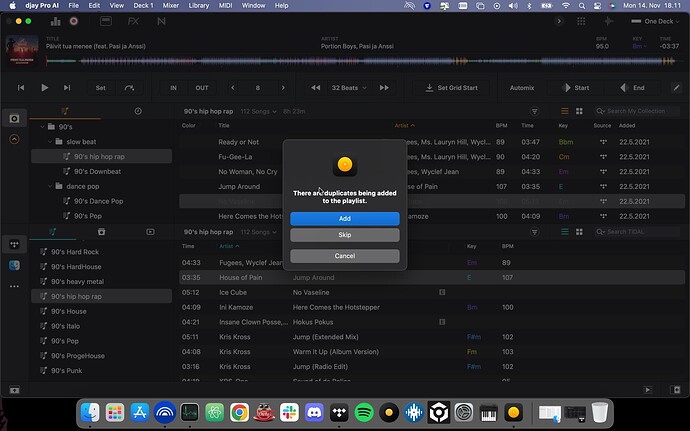Skip to previous track
The width and height of the screenshot is (690, 431).
pos(21,88)
